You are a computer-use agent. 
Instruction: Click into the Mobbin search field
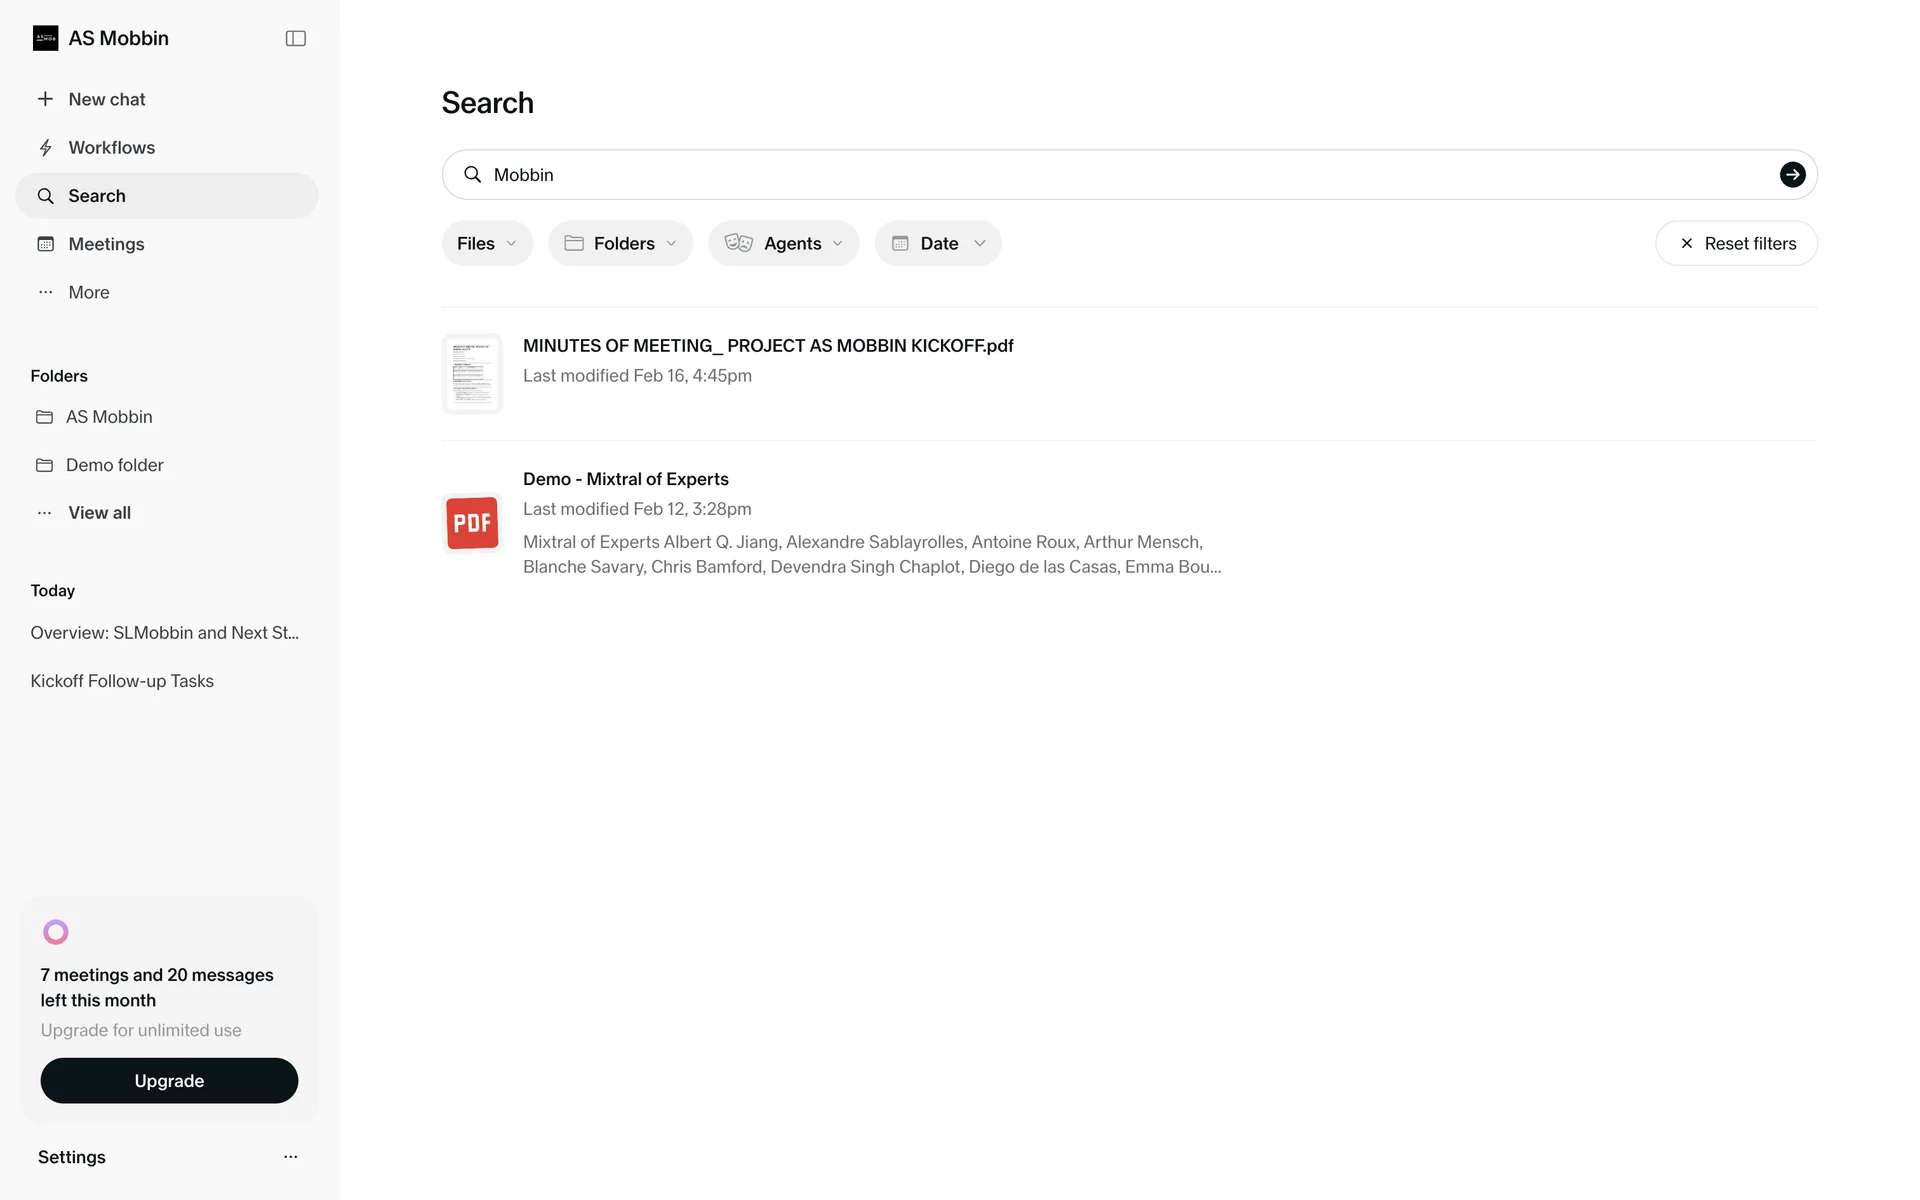(x=1100, y=175)
